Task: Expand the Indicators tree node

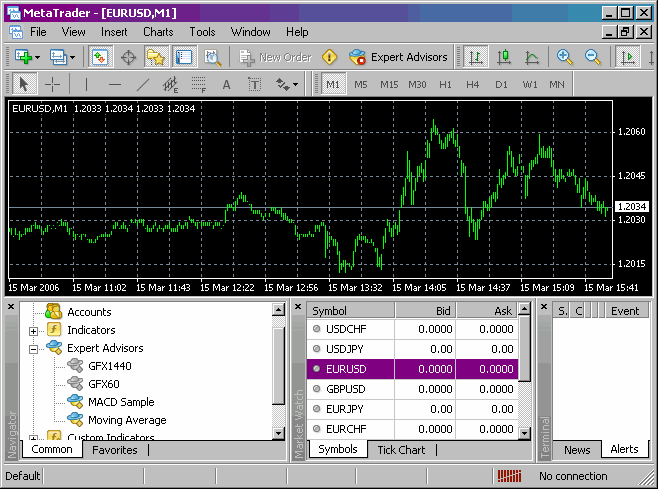Action: (34, 331)
